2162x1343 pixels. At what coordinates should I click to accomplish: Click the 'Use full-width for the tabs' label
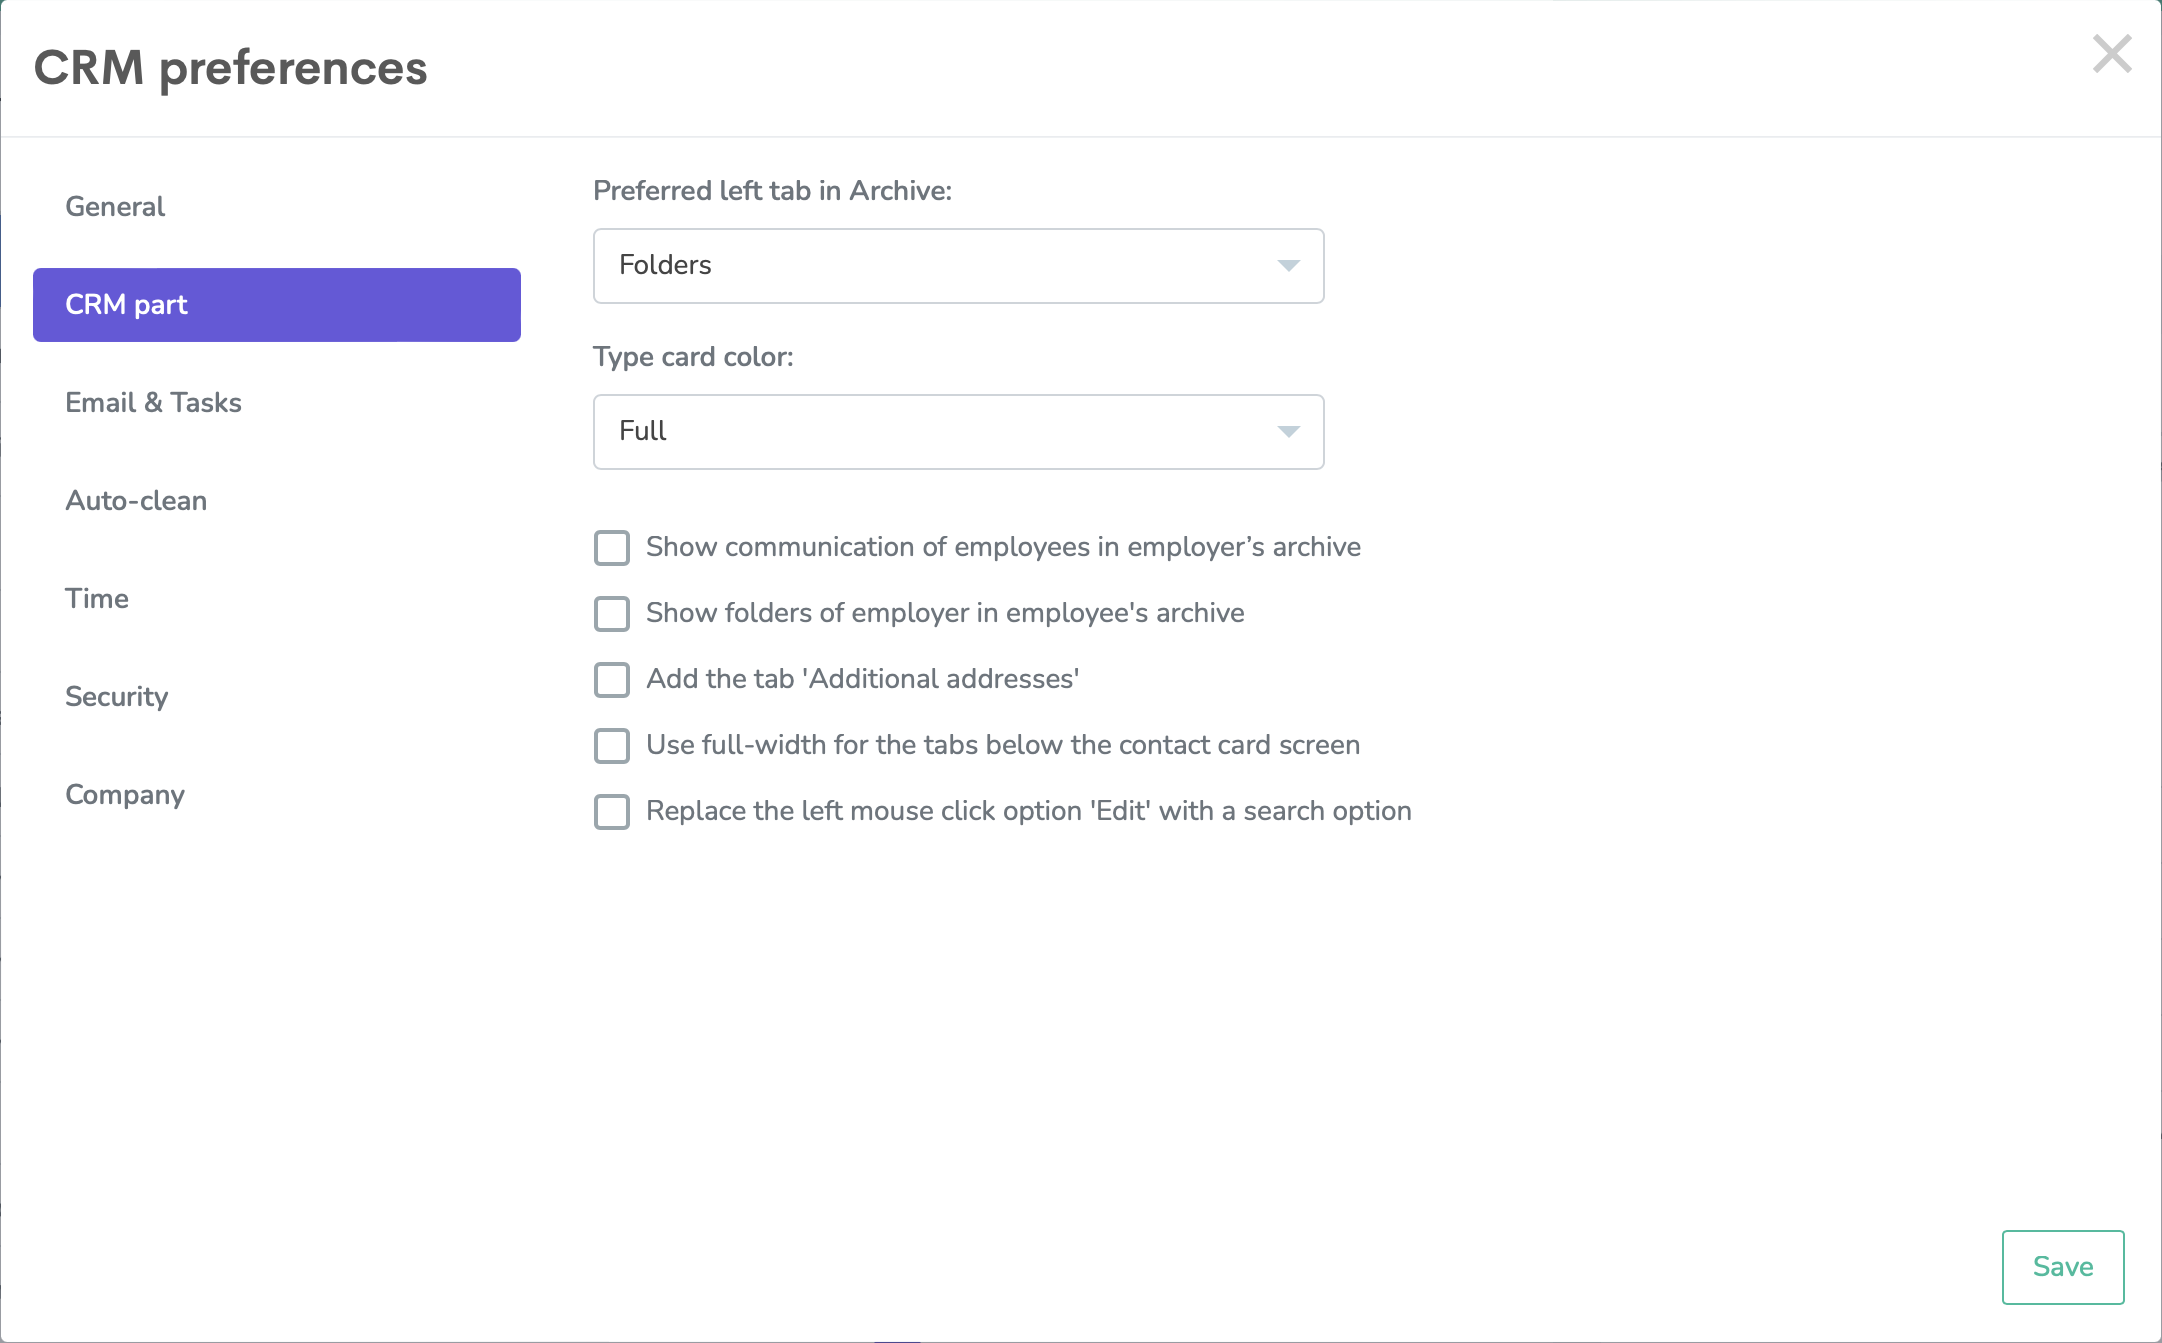point(1002,745)
